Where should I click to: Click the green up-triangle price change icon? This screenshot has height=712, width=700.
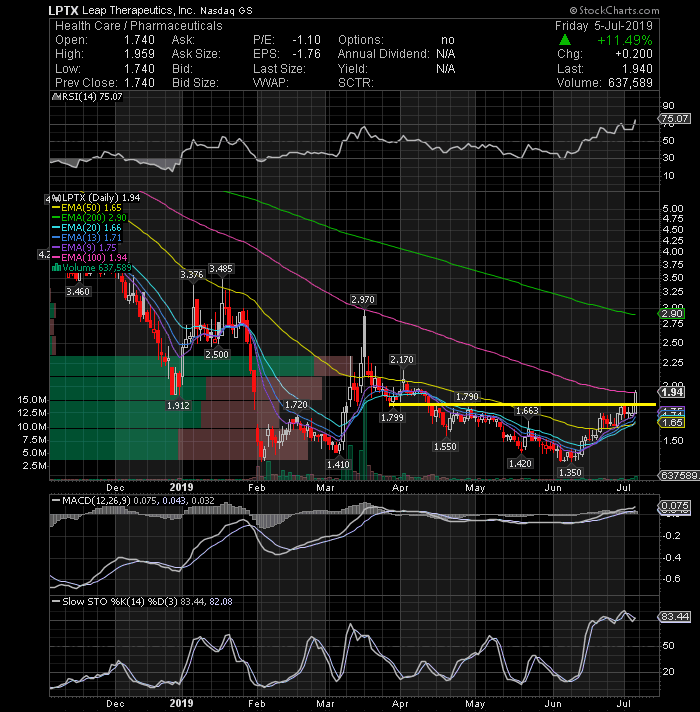pyautogui.click(x=564, y=40)
